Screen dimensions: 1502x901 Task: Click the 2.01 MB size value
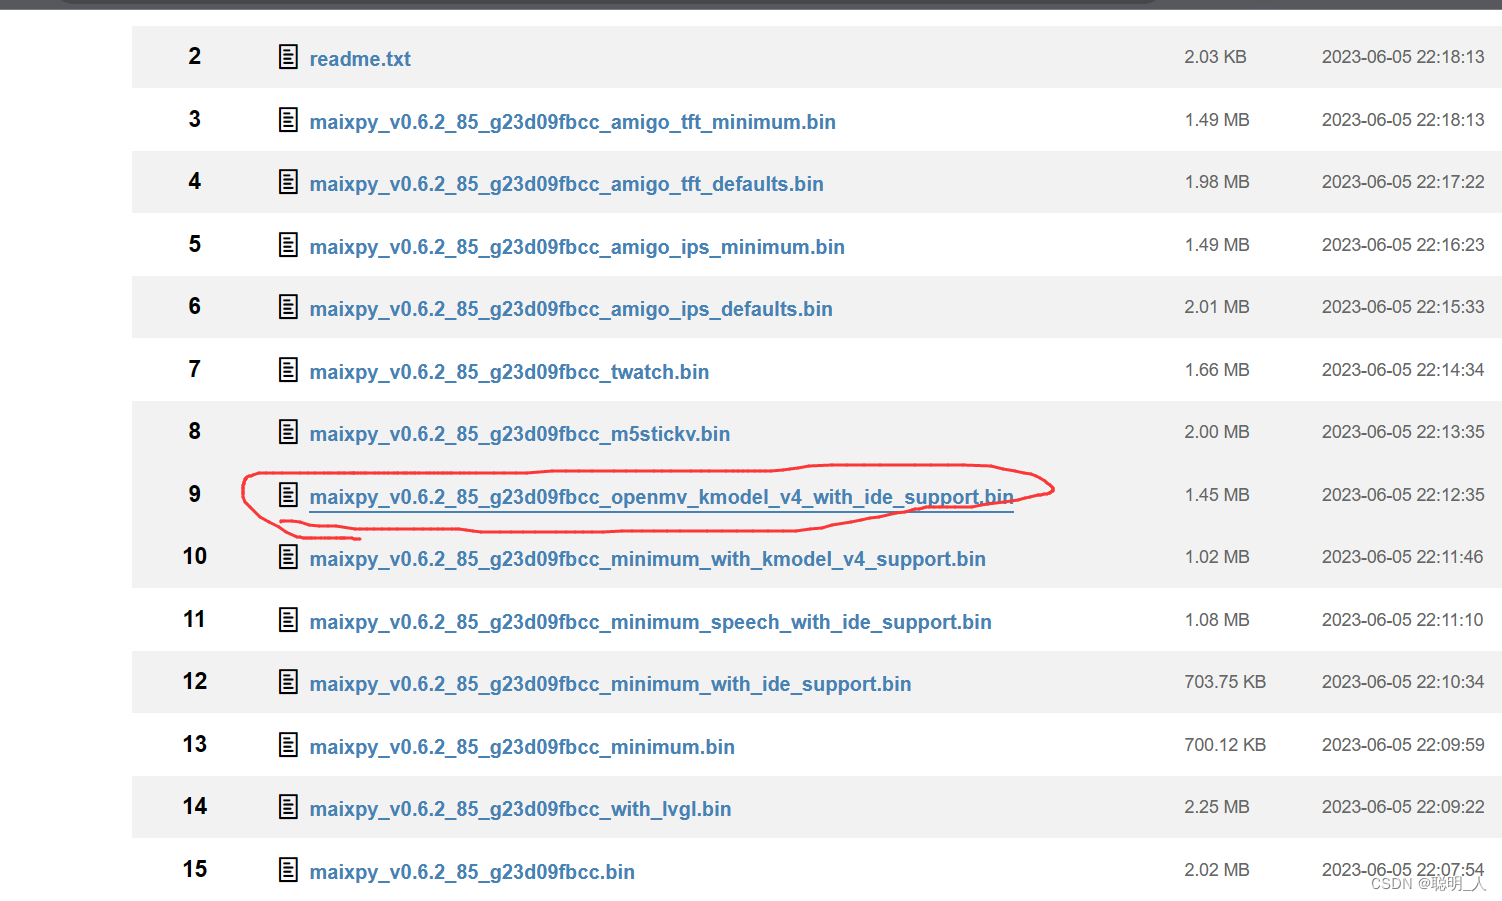pos(1217,307)
